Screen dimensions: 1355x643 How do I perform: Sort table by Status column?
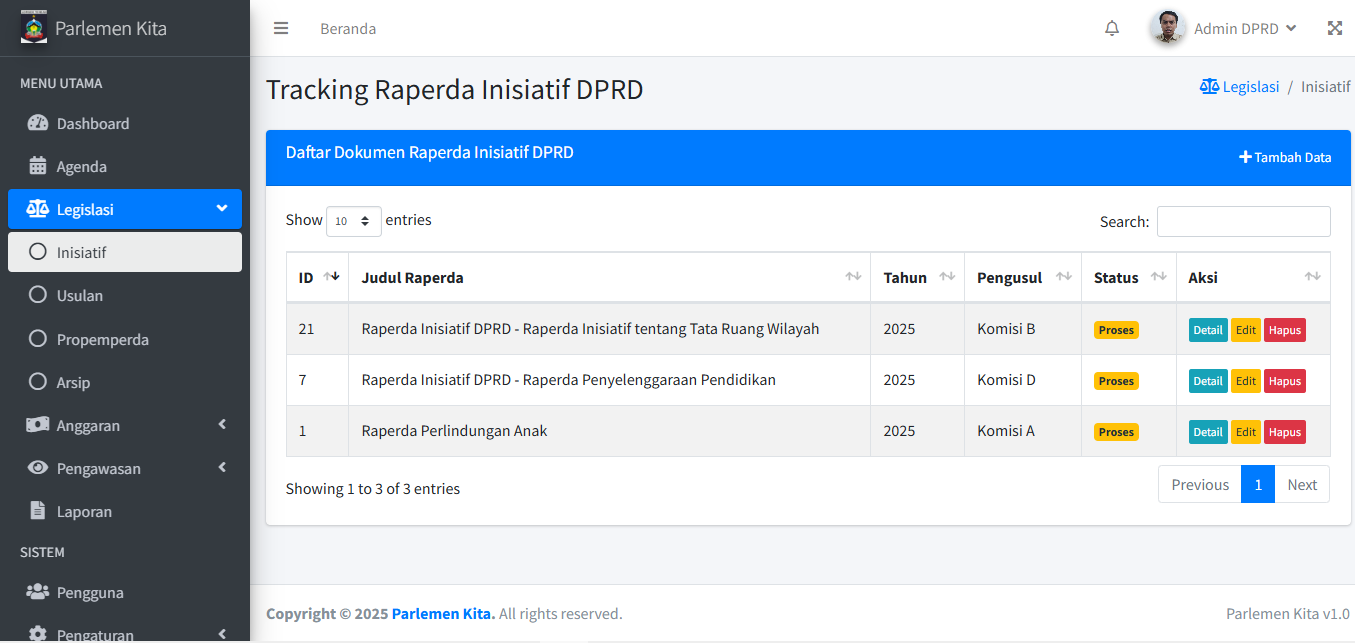click(1128, 278)
